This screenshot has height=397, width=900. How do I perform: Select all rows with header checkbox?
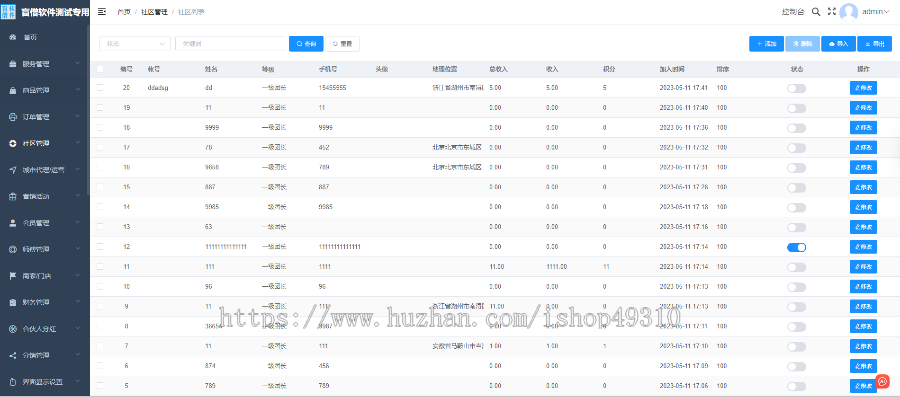point(100,69)
